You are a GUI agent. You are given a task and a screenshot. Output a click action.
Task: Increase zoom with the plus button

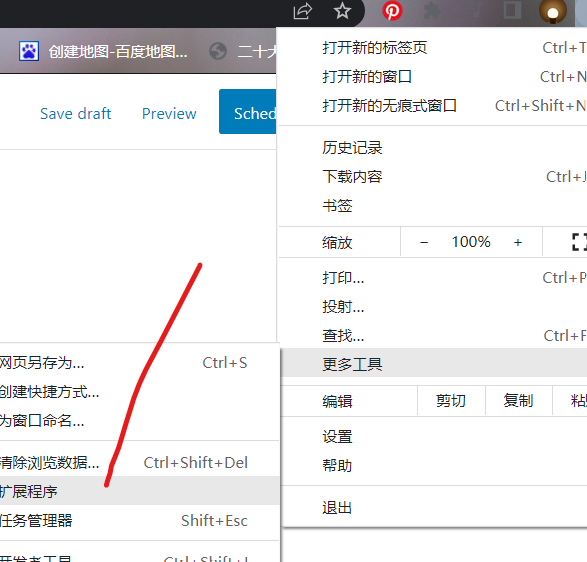[x=518, y=242]
